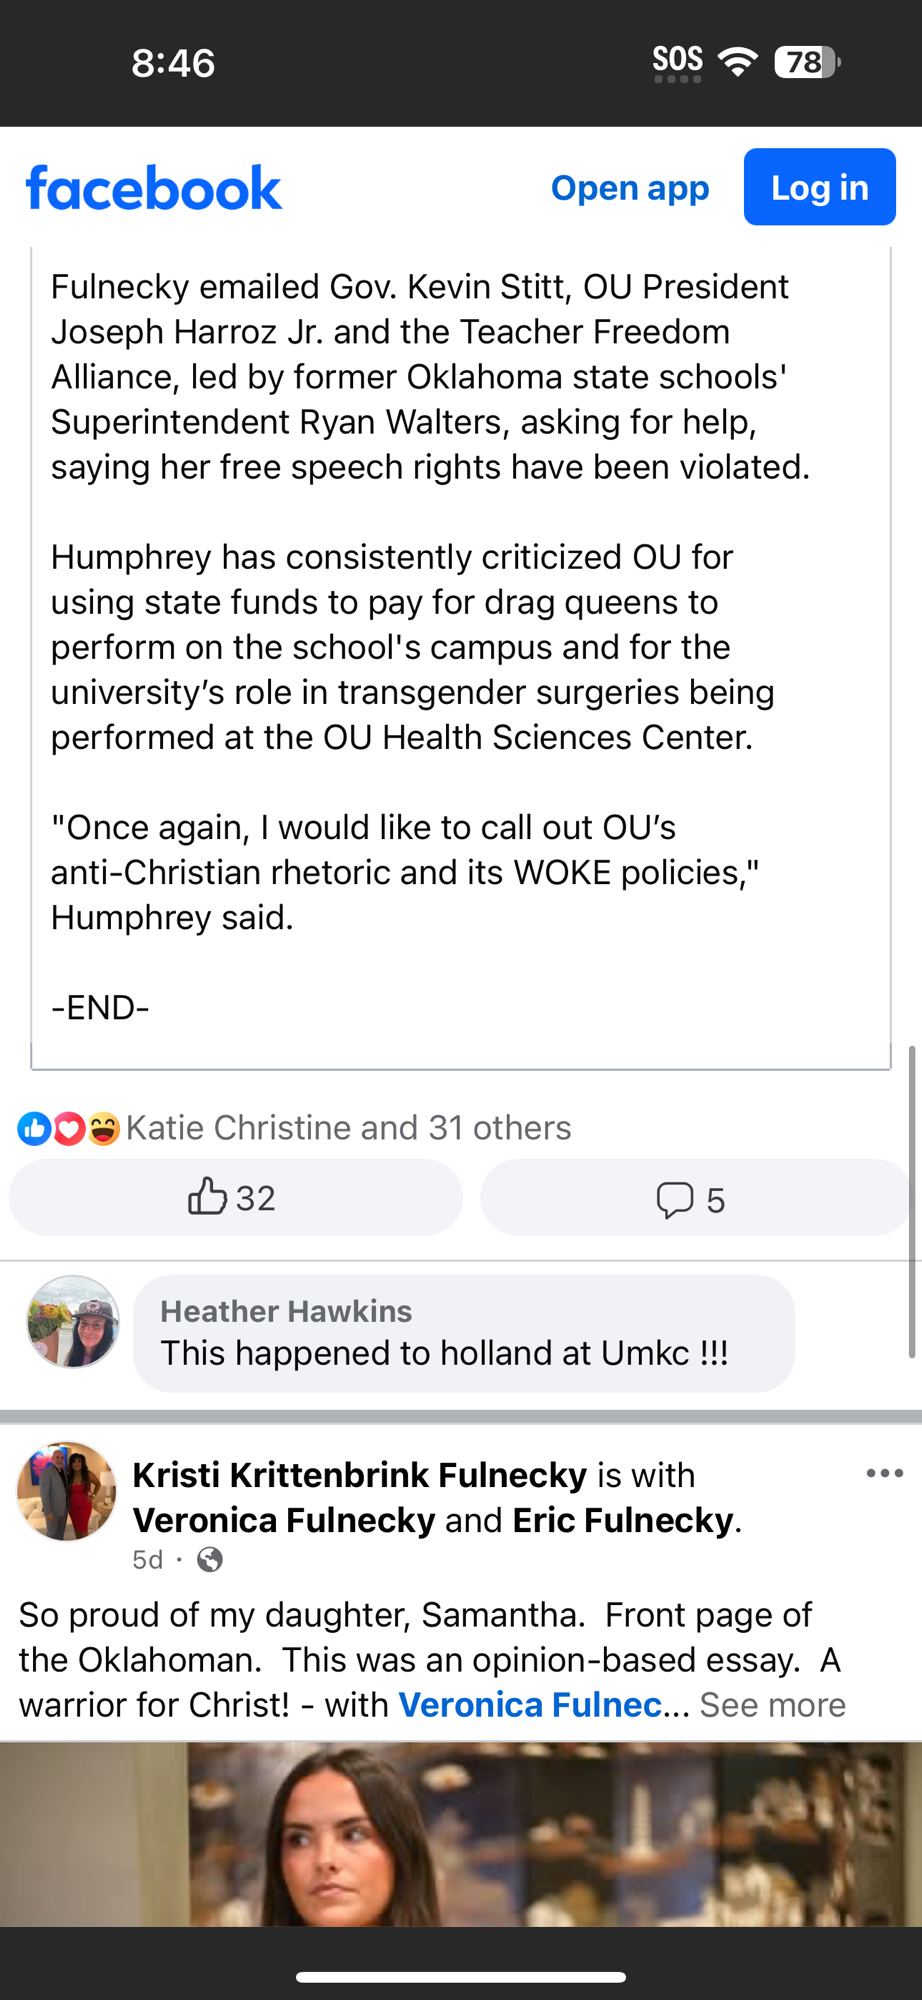The image size is (922, 2000).
Task: Click the Heather Hawkins commenter name
Action: pyautogui.click(x=286, y=1311)
